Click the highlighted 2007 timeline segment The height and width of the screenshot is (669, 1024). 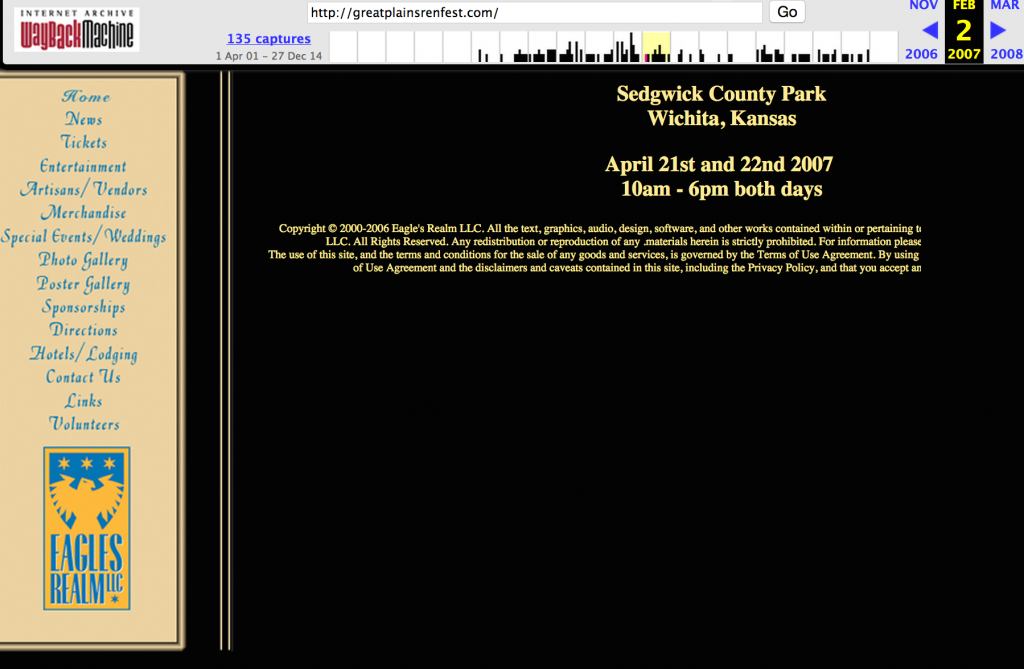(x=656, y=47)
